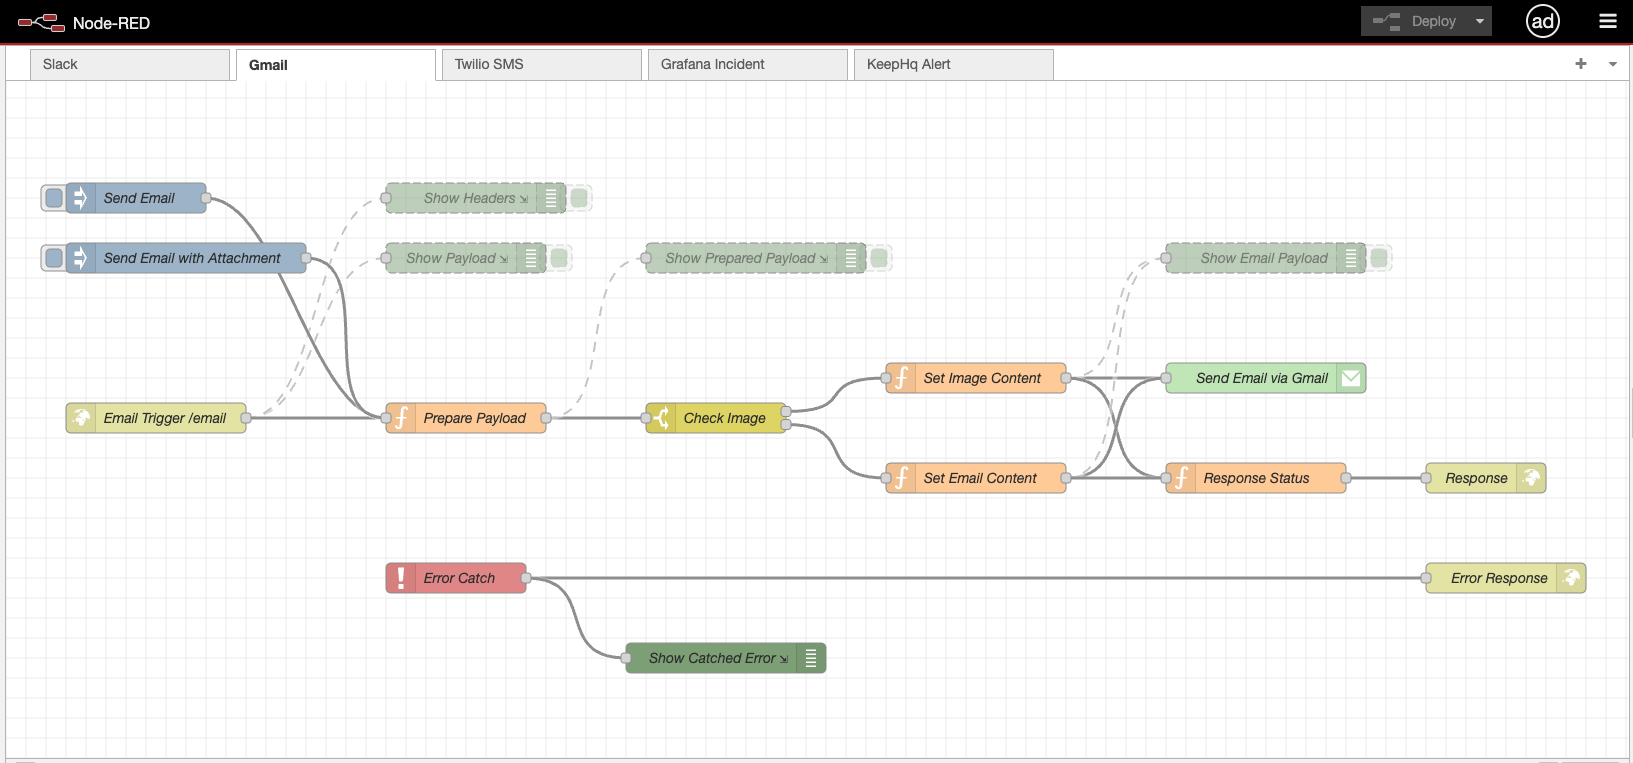Image resolution: width=1633 pixels, height=763 pixels.
Task: Click the Show Catched Error debug list icon
Action: coord(811,658)
